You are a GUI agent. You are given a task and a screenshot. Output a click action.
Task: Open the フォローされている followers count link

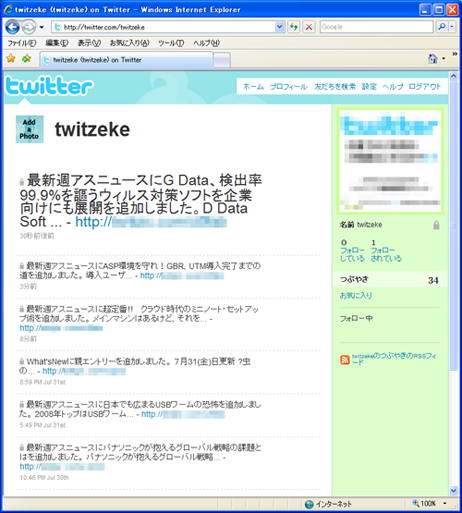tap(386, 250)
